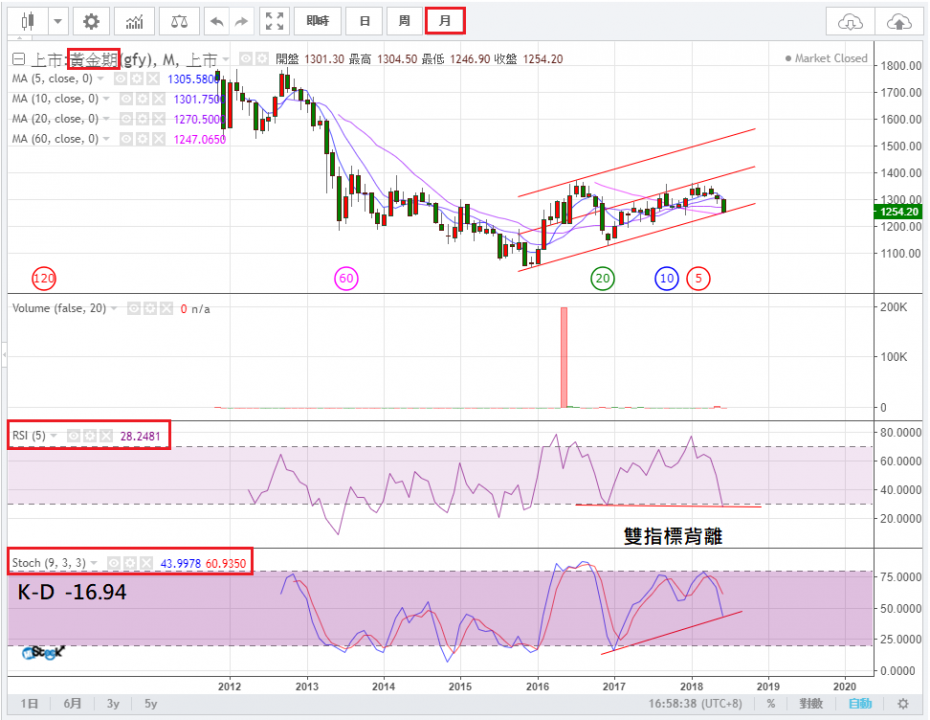
Task: Open settings gear for Stoch (9, 3, 3)
Action: (130, 563)
